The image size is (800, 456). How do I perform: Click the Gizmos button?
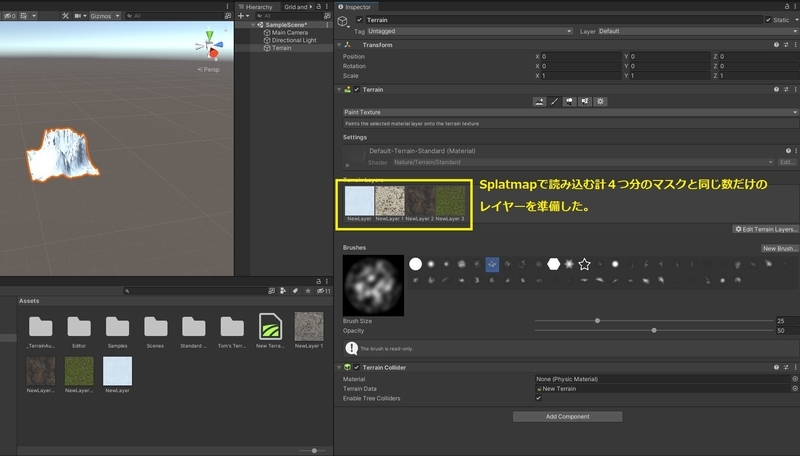pyautogui.click(x=101, y=16)
